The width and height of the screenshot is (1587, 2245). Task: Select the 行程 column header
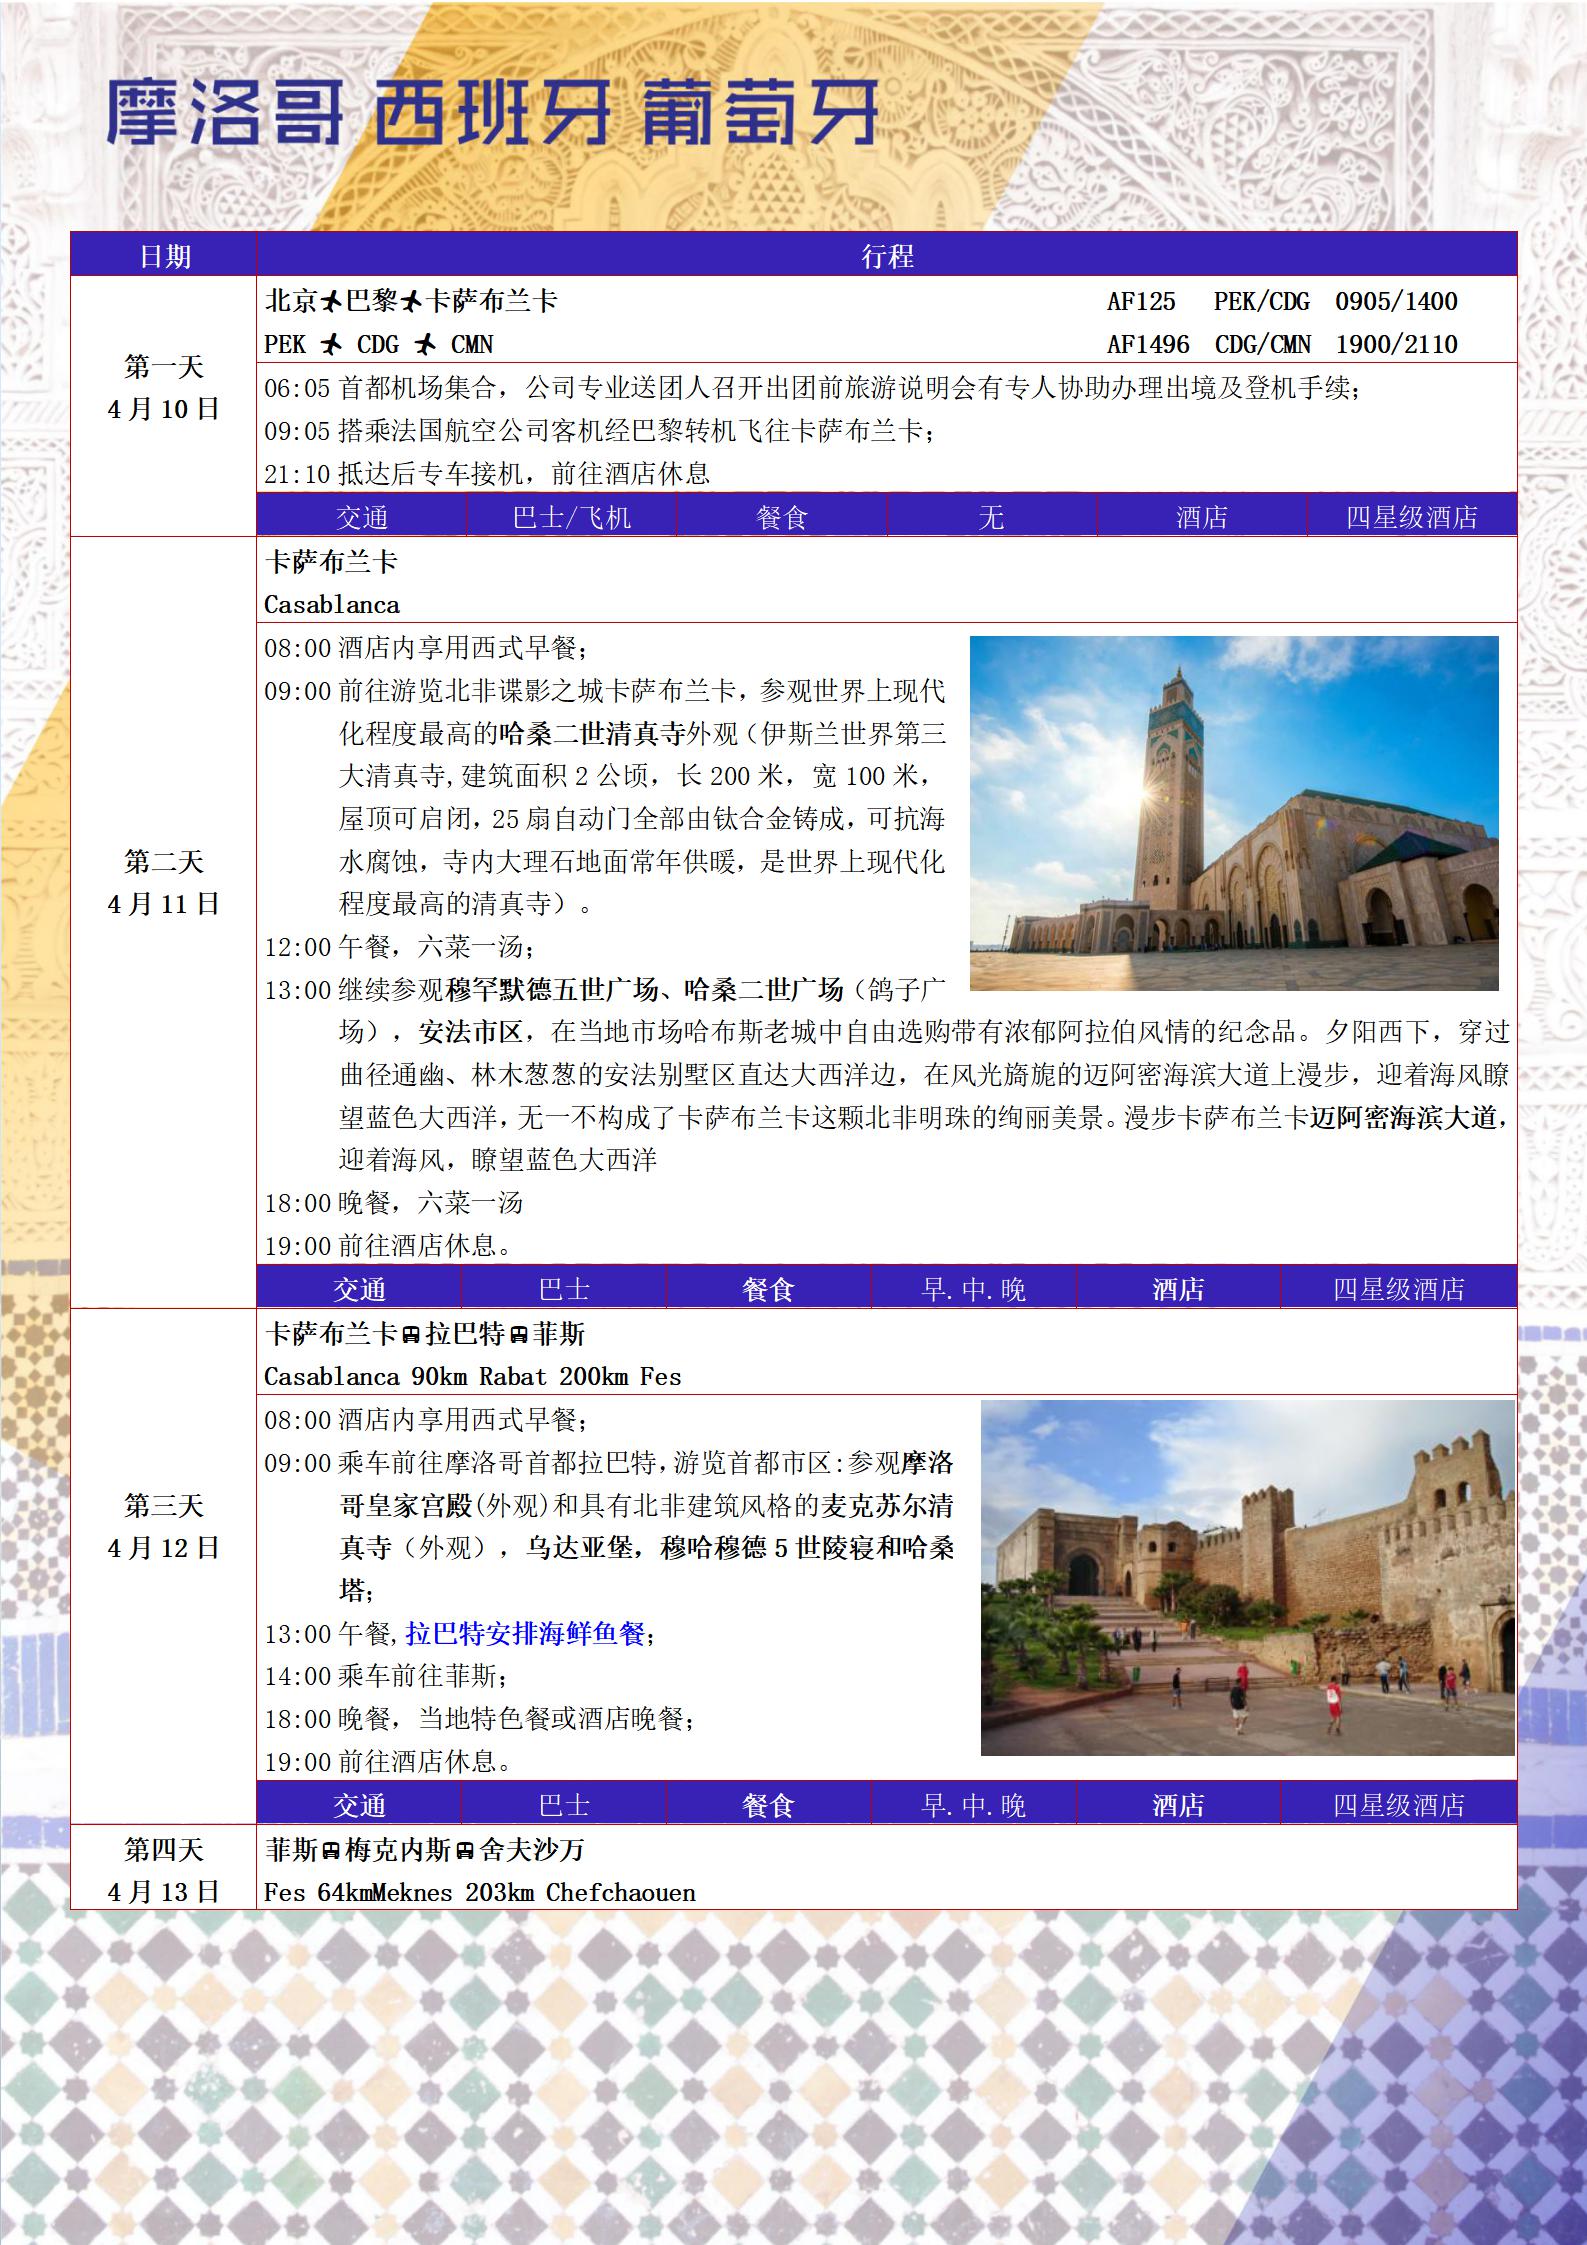887,255
